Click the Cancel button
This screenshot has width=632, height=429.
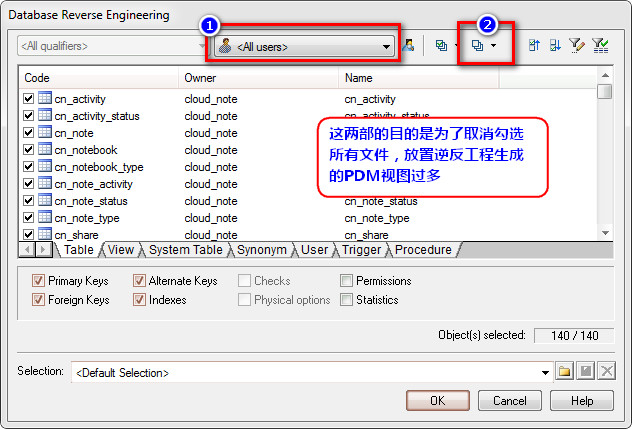tap(509, 400)
